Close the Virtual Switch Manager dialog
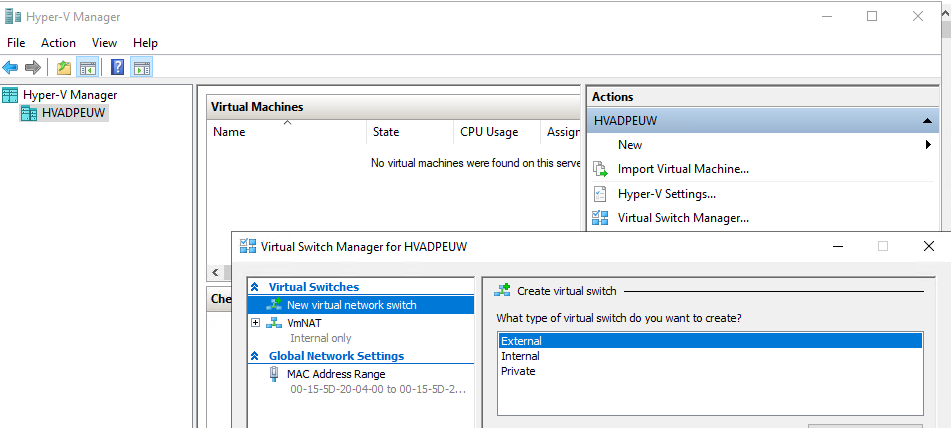The height and width of the screenshot is (428, 951). 928,246
